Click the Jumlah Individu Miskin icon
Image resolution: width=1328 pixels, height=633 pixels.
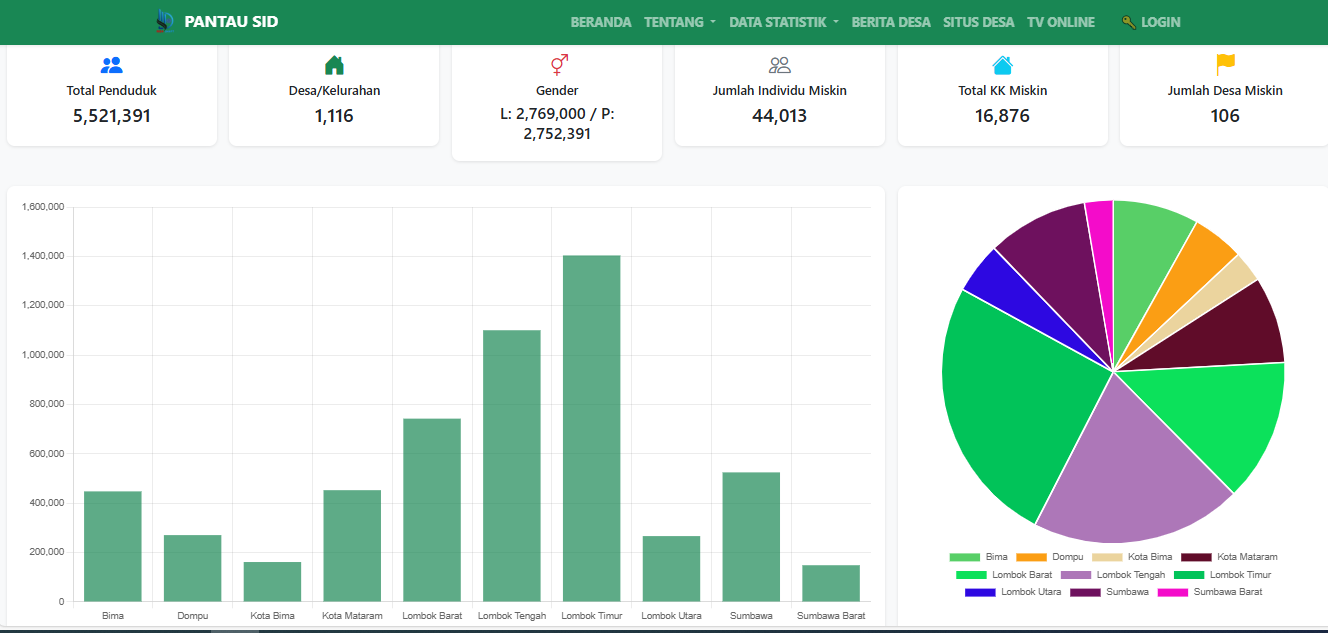click(x=780, y=66)
